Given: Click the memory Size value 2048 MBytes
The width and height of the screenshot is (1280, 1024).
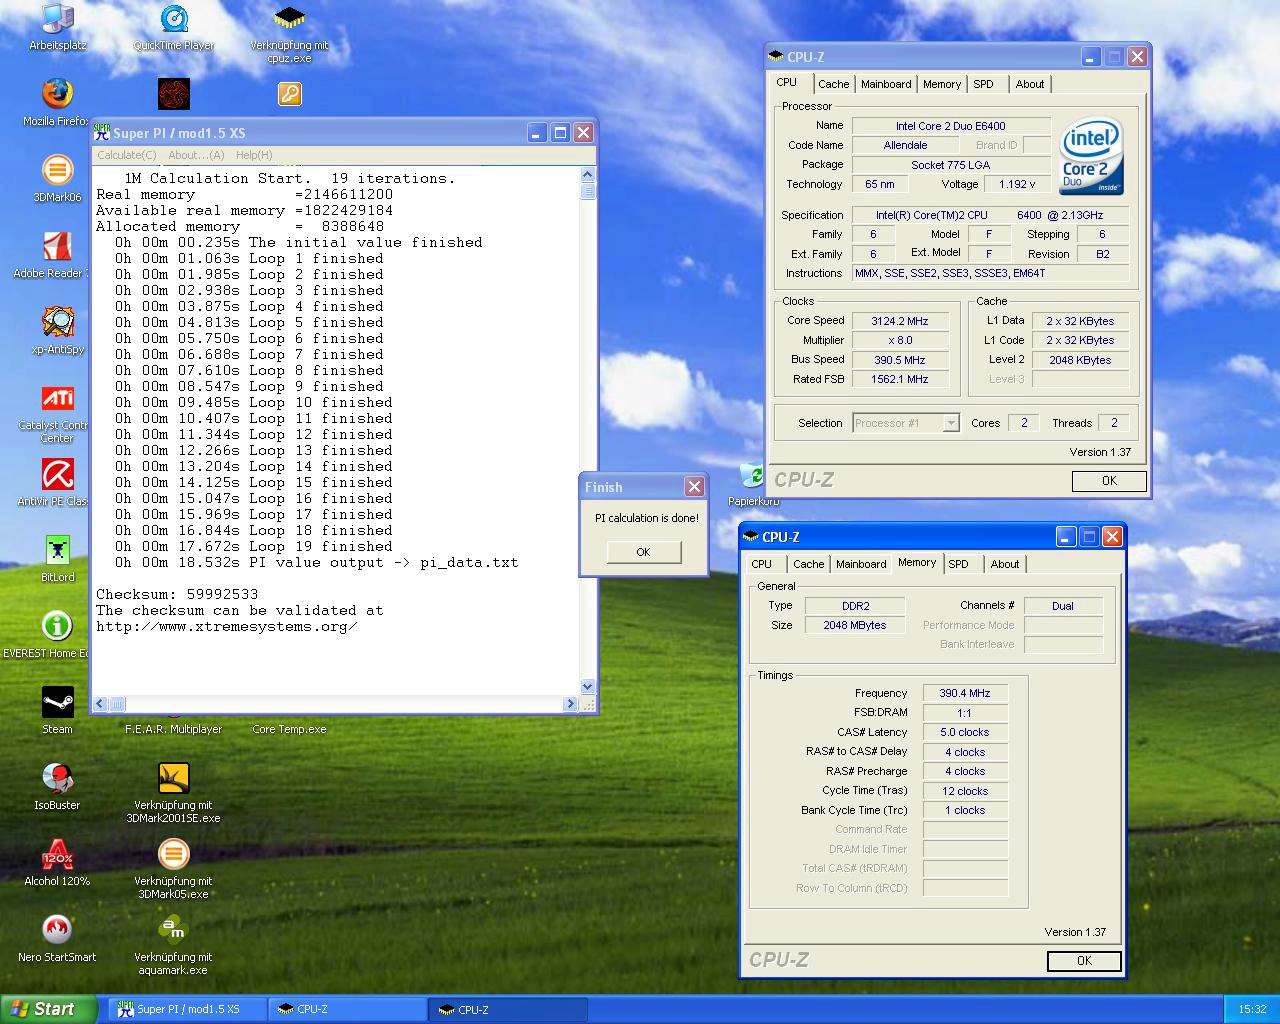Looking at the screenshot, I should coord(855,625).
